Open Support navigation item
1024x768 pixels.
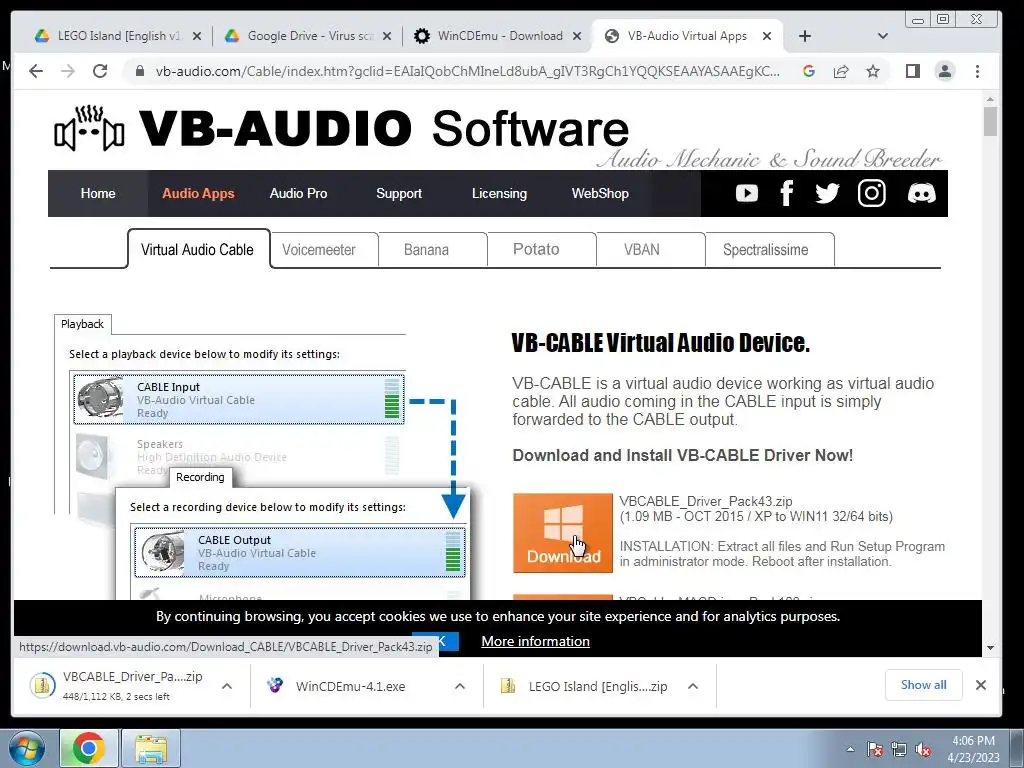coord(399,193)
